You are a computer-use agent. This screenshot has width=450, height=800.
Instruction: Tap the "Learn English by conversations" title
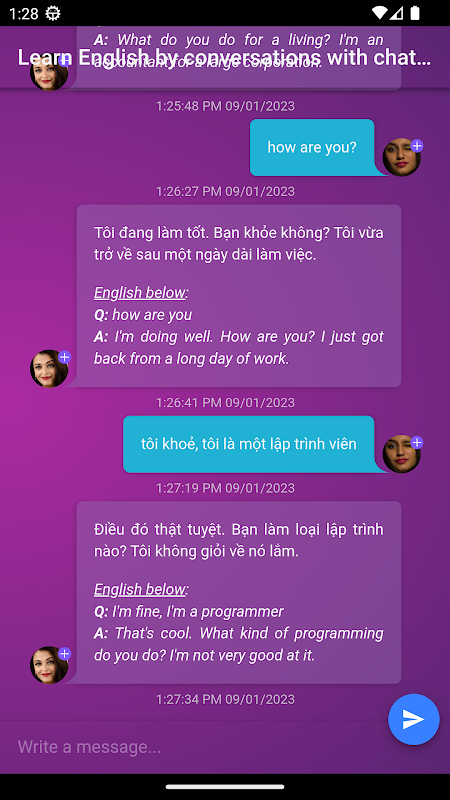[224, 58]
